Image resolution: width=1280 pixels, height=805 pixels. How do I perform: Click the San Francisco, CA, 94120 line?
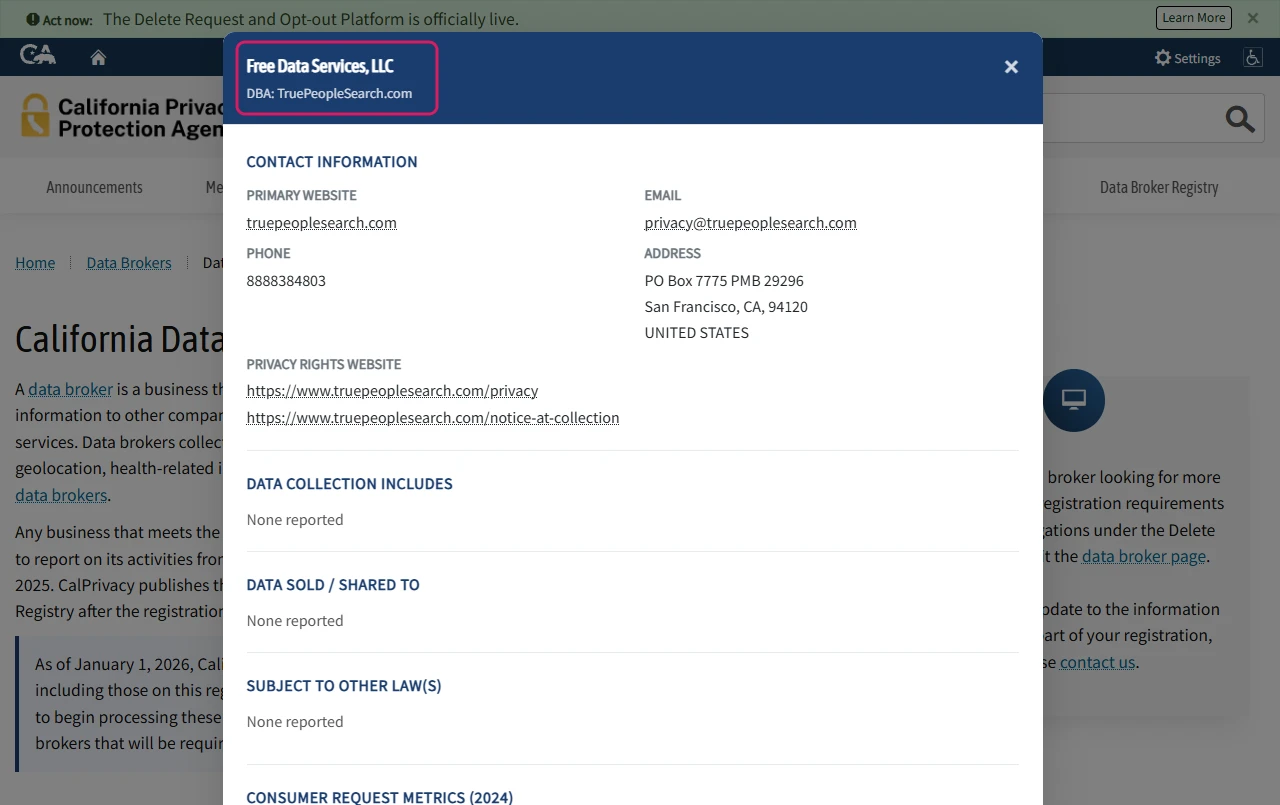coord(726,307)
